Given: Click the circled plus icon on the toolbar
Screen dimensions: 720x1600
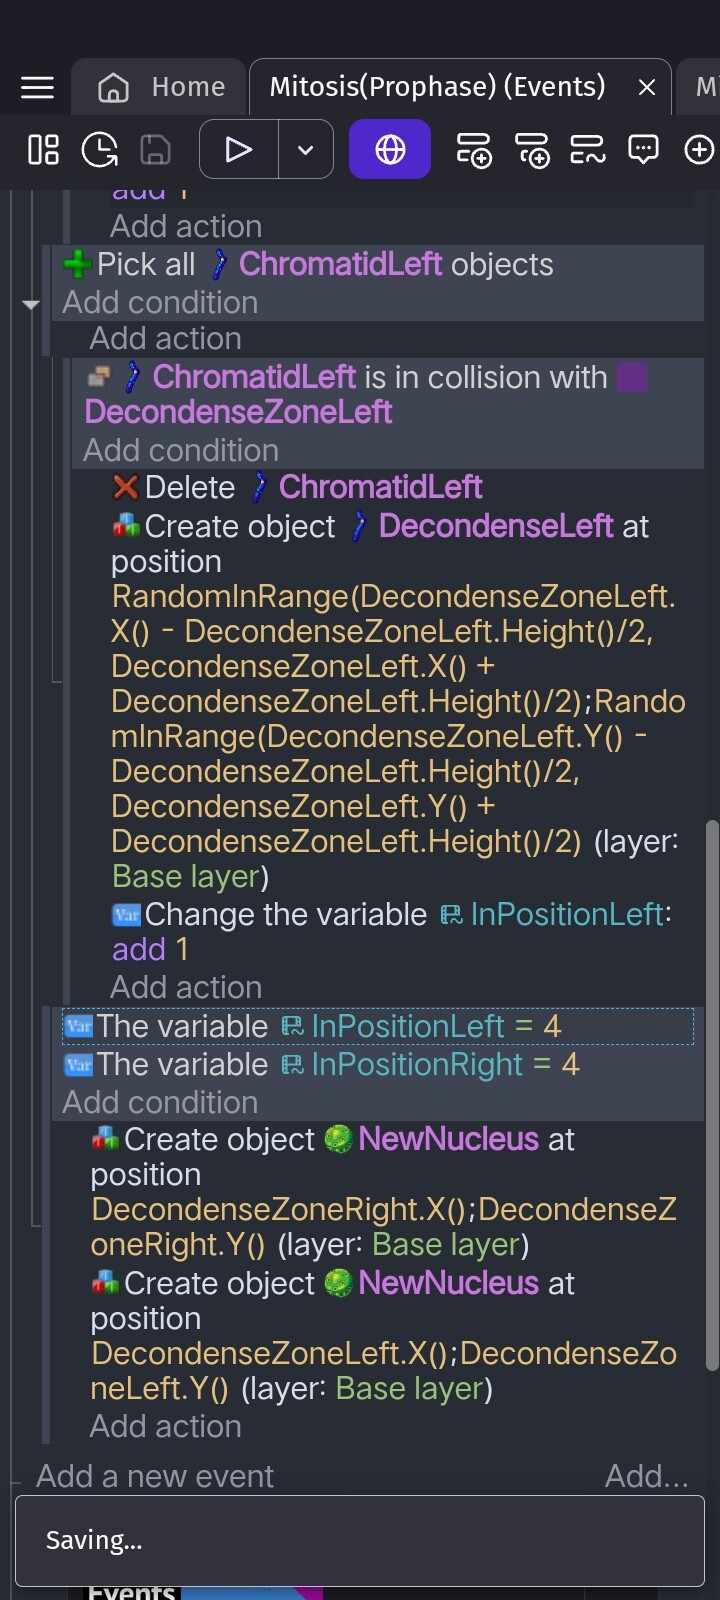Looking at the screenshot, I should [x=698, y=148].
